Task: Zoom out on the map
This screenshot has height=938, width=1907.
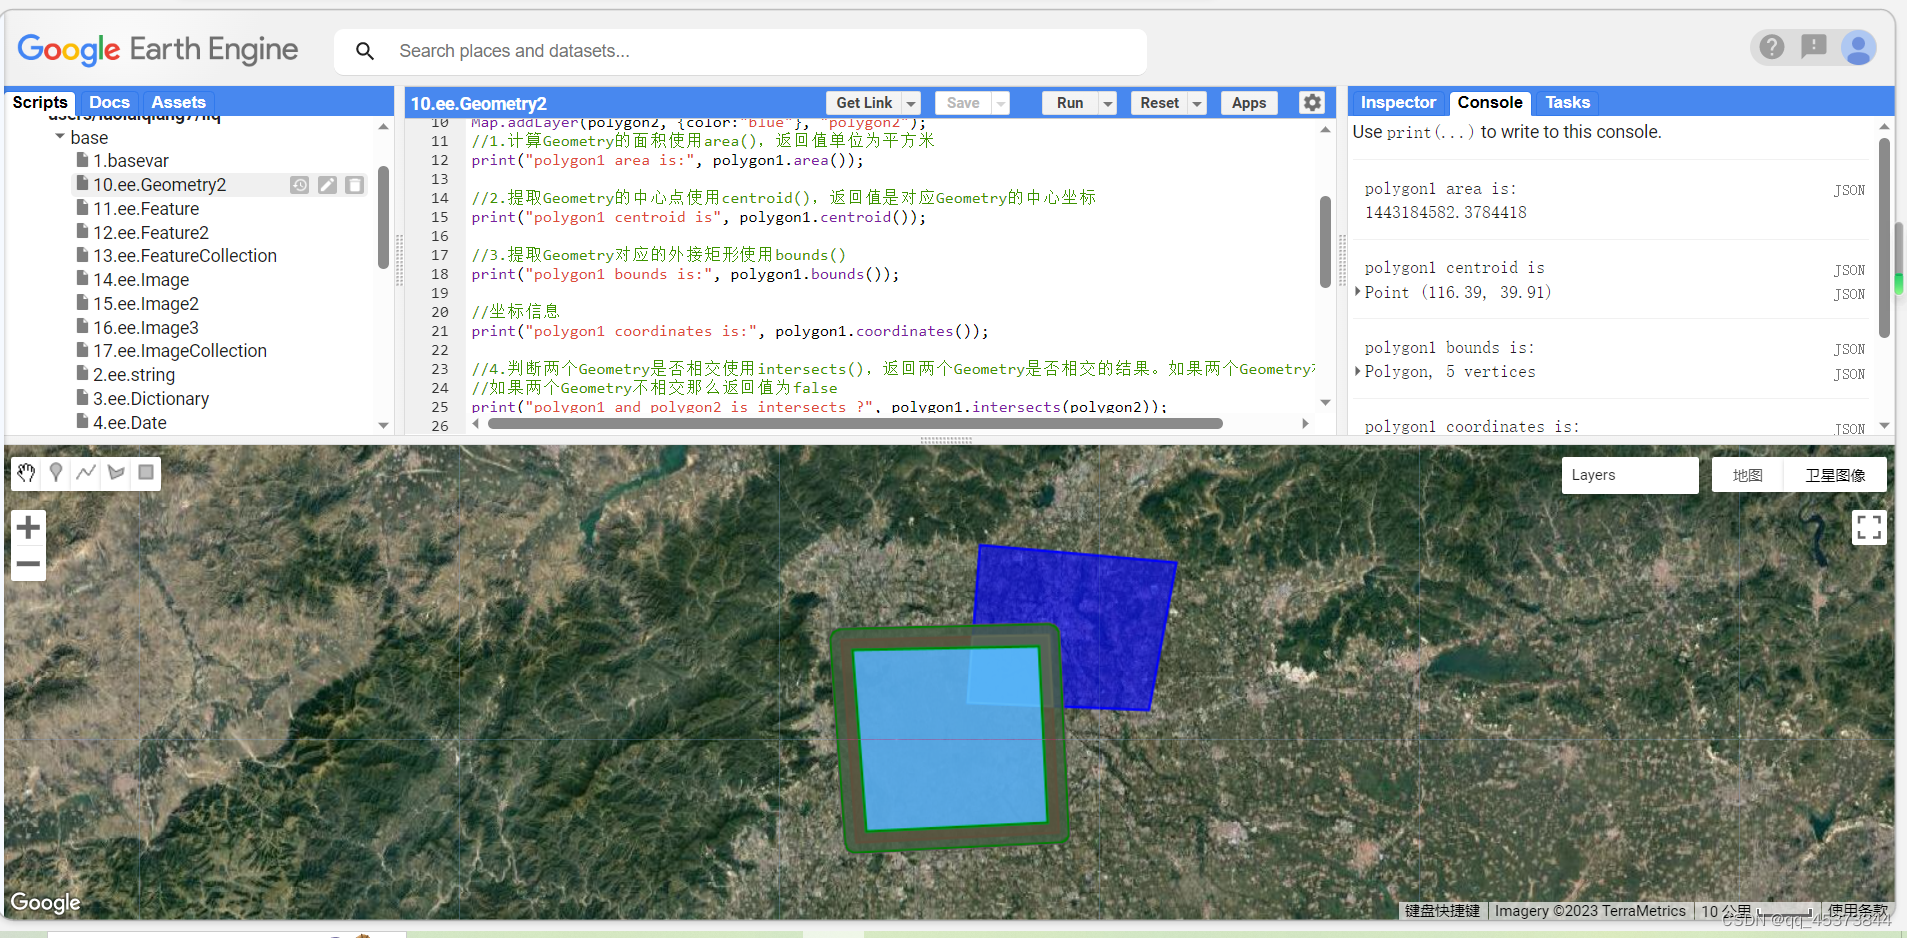Action: [28, 564]
